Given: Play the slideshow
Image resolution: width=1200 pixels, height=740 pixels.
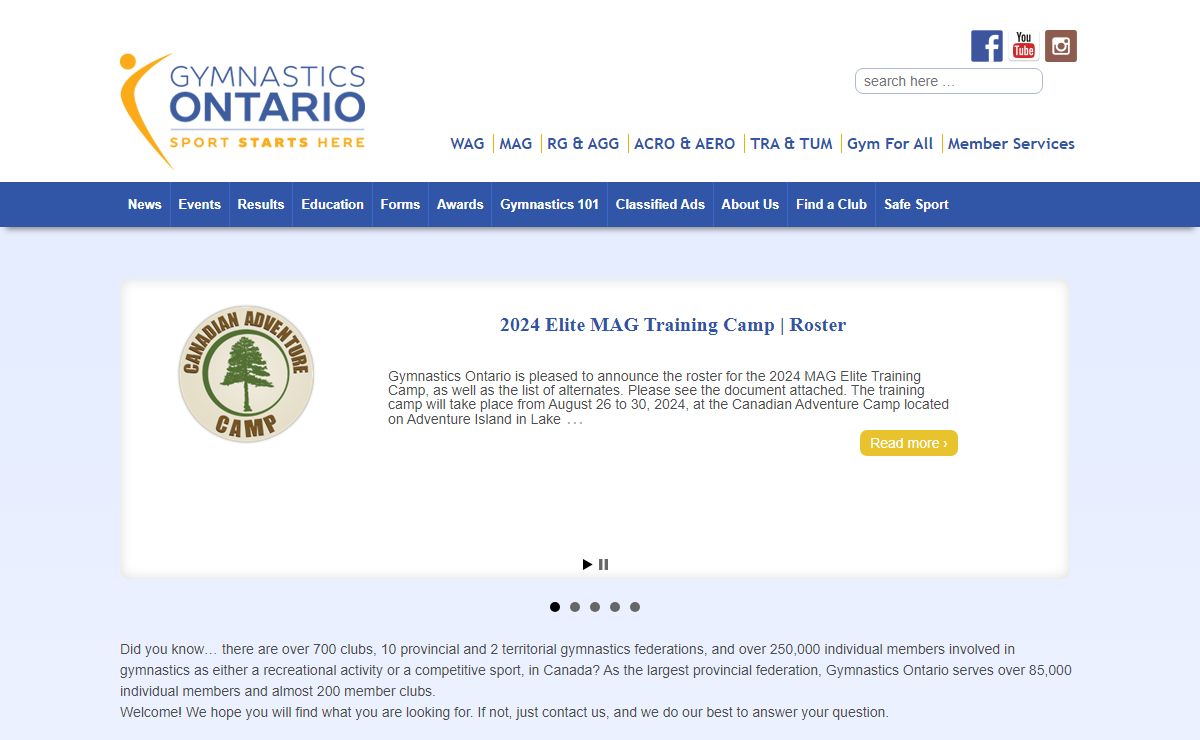Looking at the screenshot, I should tap(588, 564).
